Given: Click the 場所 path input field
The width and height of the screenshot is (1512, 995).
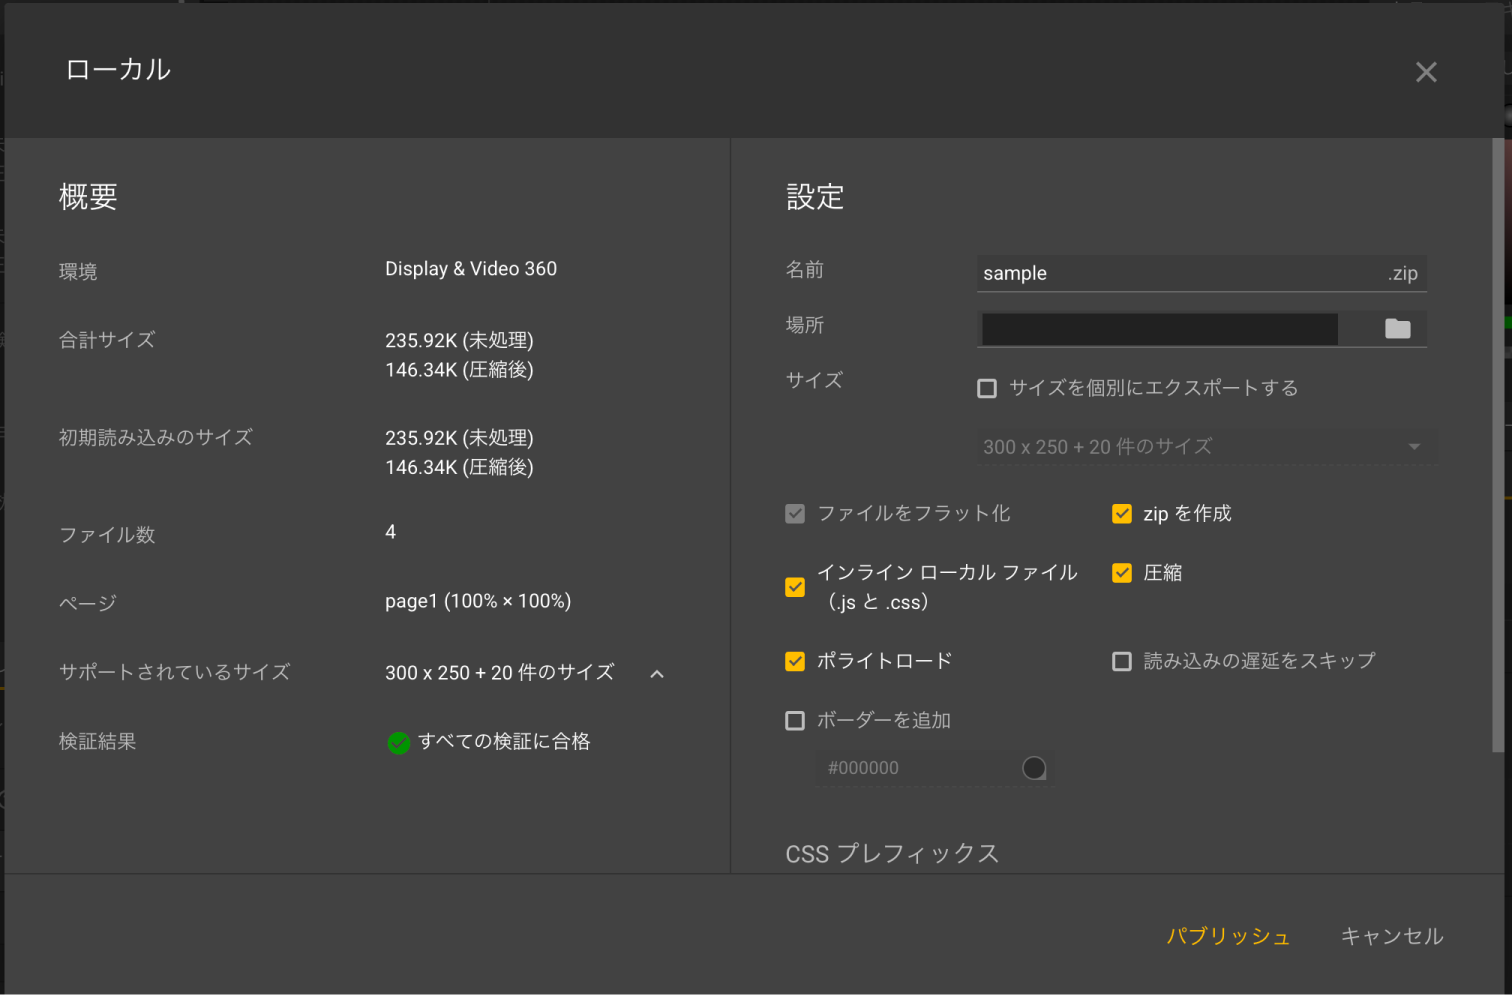Looking at the screenshot, I should [x=1159, y=329].
